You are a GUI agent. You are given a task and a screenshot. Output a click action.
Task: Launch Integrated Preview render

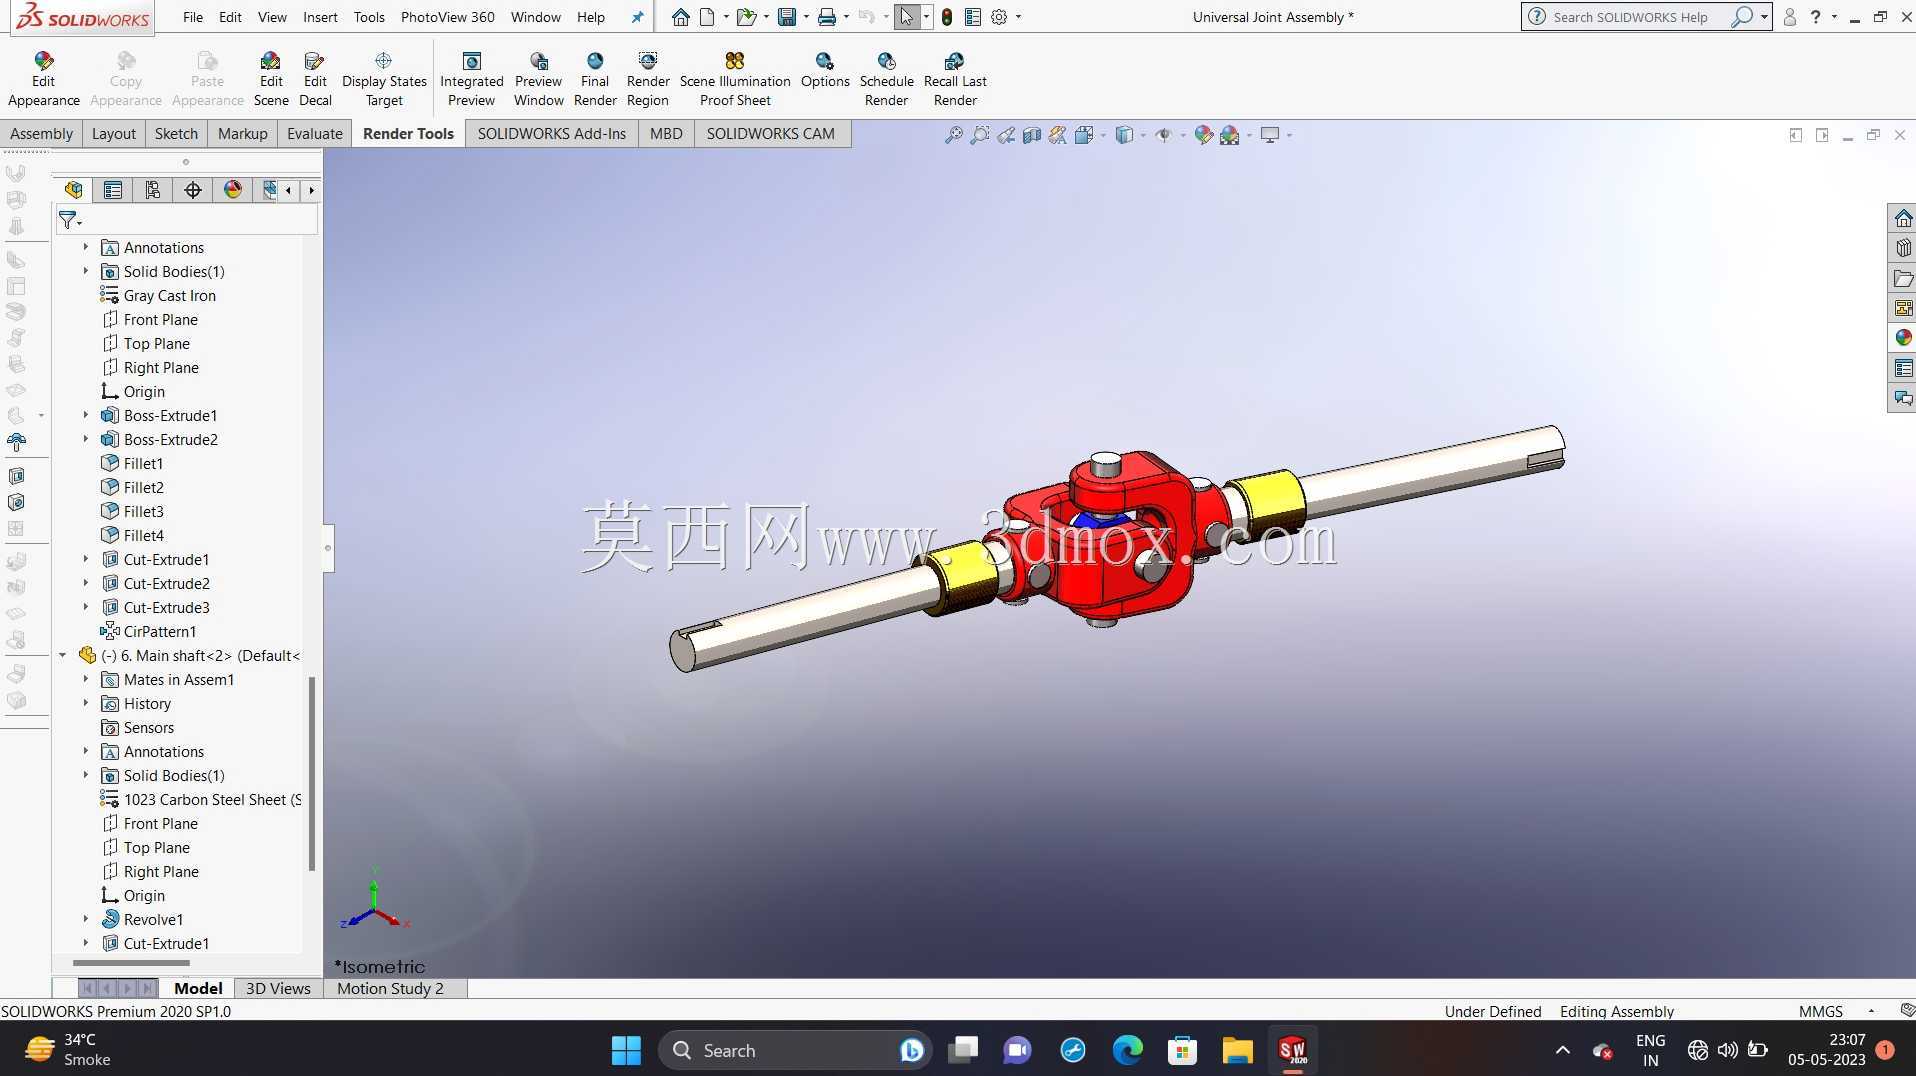pos(471,79)
